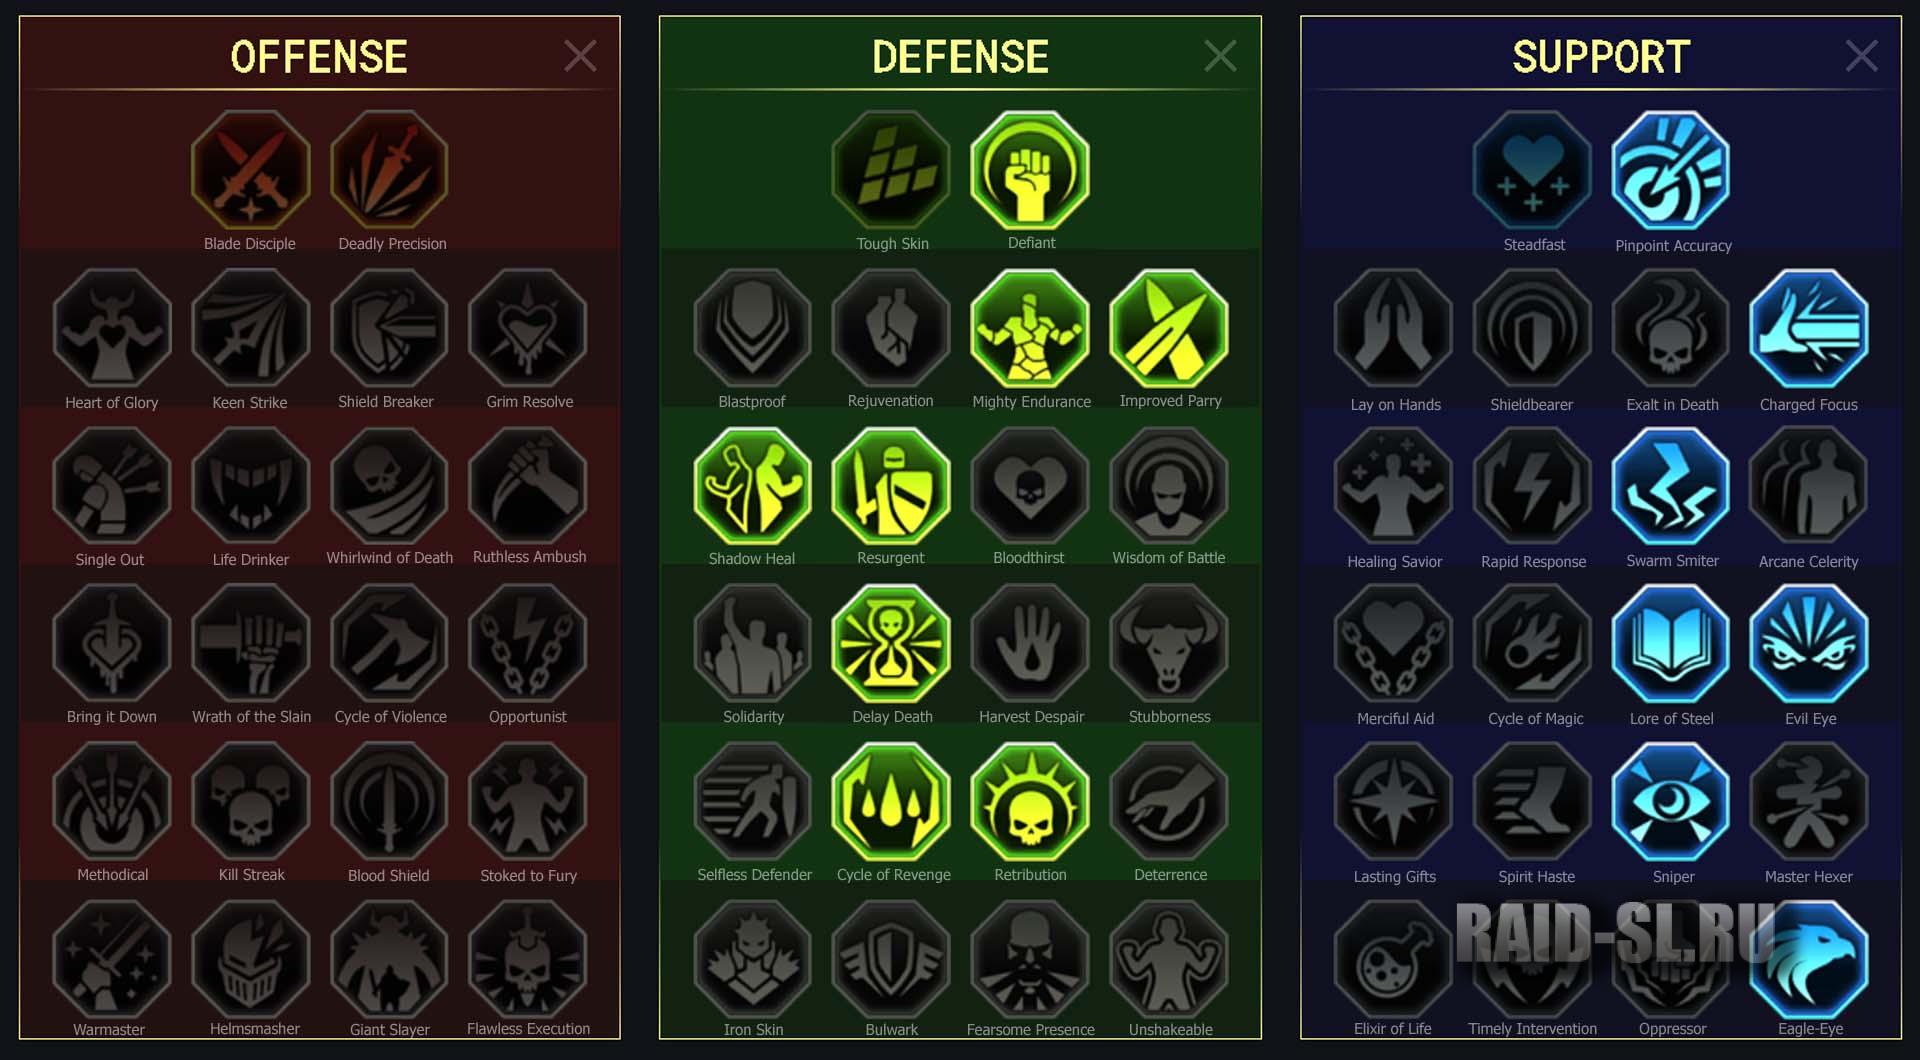Toggle the Charged Focus mastery
Image resolution: width=1920 pixels, height=1060 pixels.
pyautogui.click(x=1809, y=328)
